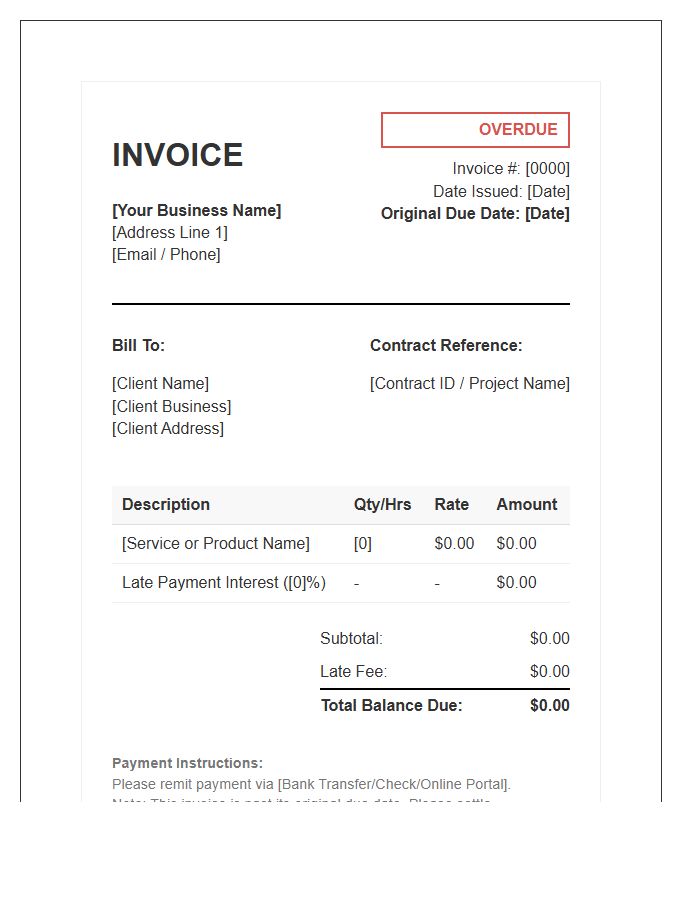
Task: Click the Rate column header
Action: tap(452, 505)
